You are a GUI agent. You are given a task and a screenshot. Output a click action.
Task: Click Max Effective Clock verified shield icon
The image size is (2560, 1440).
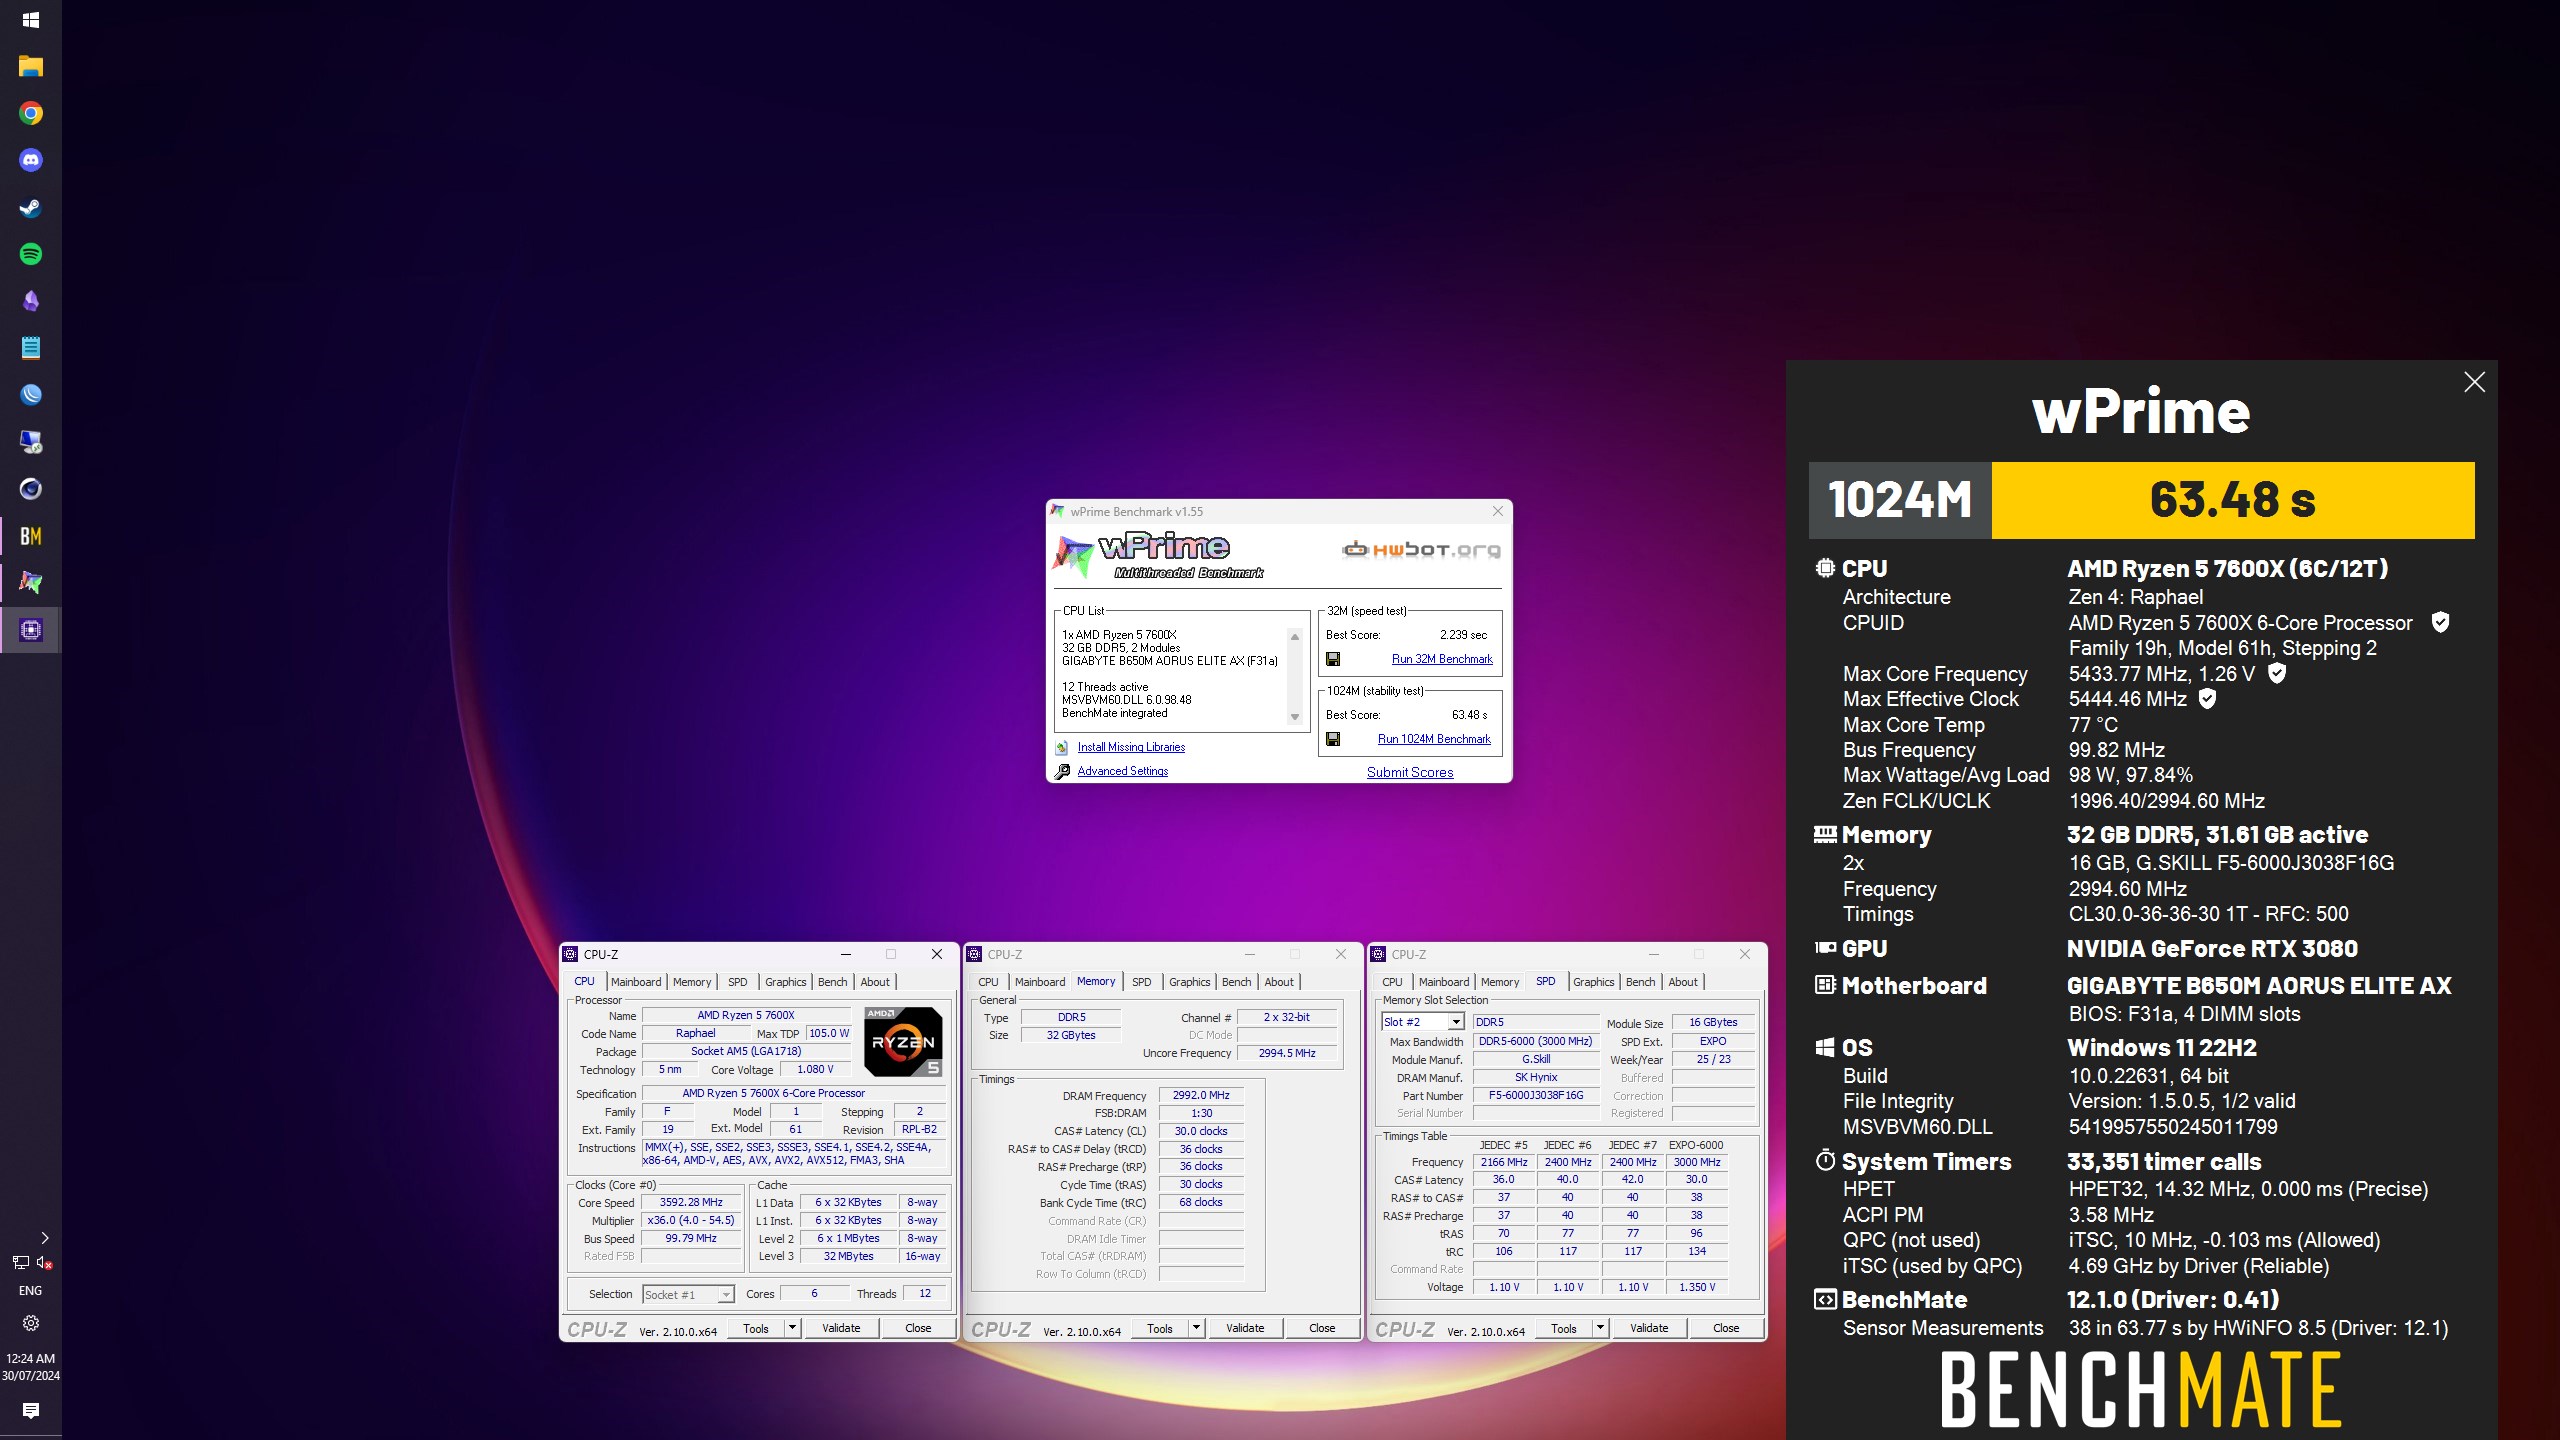tap(2208, 699)
